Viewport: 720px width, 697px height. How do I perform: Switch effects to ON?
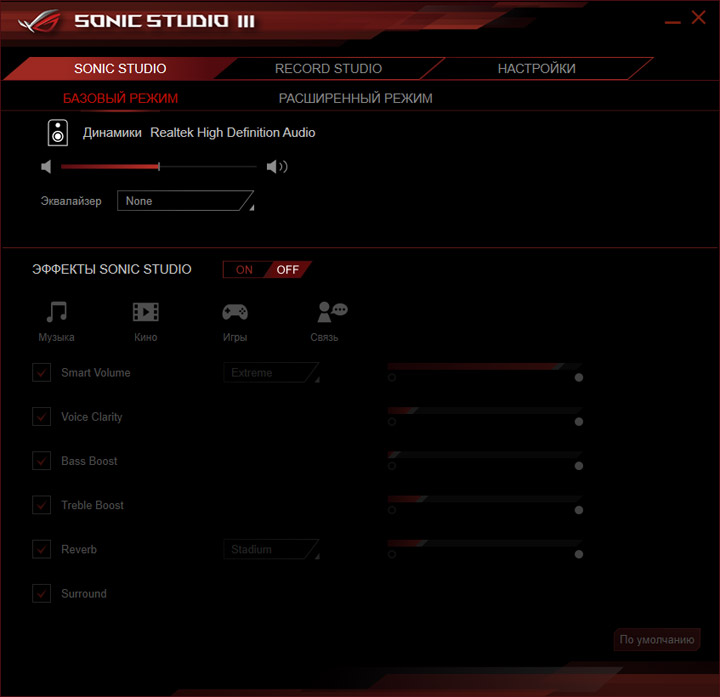tap(244, 270)
